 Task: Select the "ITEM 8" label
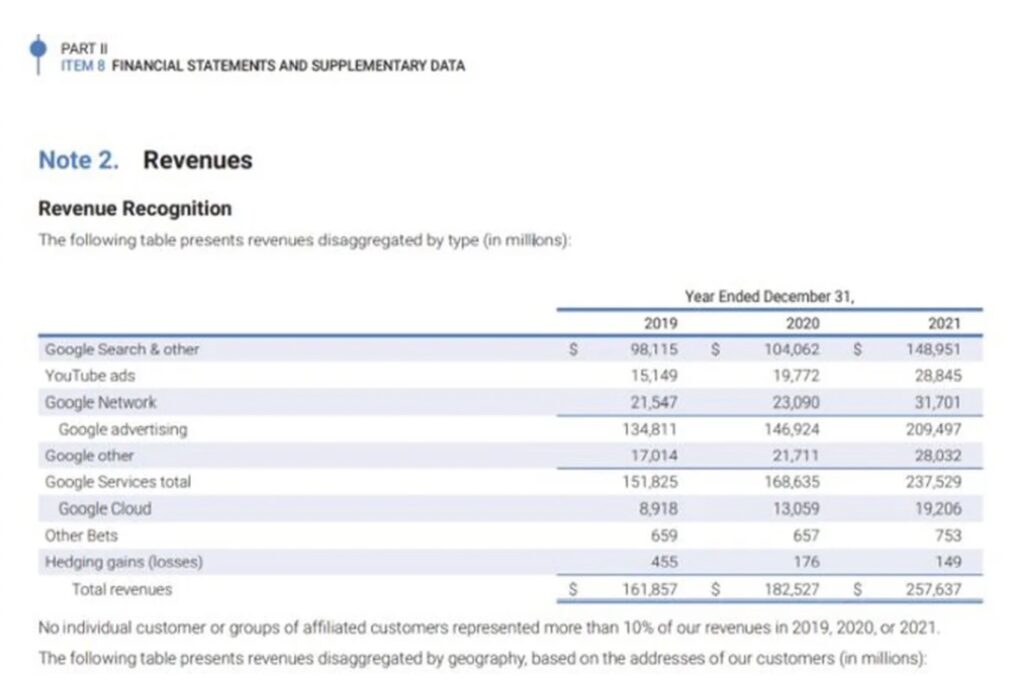click(83, 66)
